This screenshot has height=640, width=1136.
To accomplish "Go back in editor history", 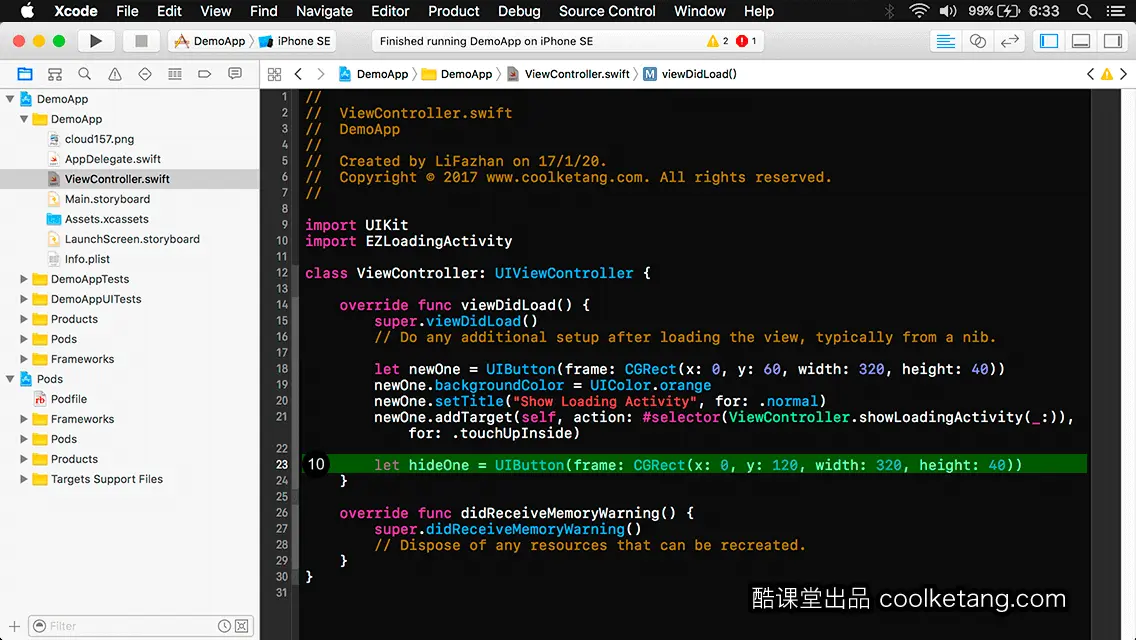I will (x=298, y=74).
